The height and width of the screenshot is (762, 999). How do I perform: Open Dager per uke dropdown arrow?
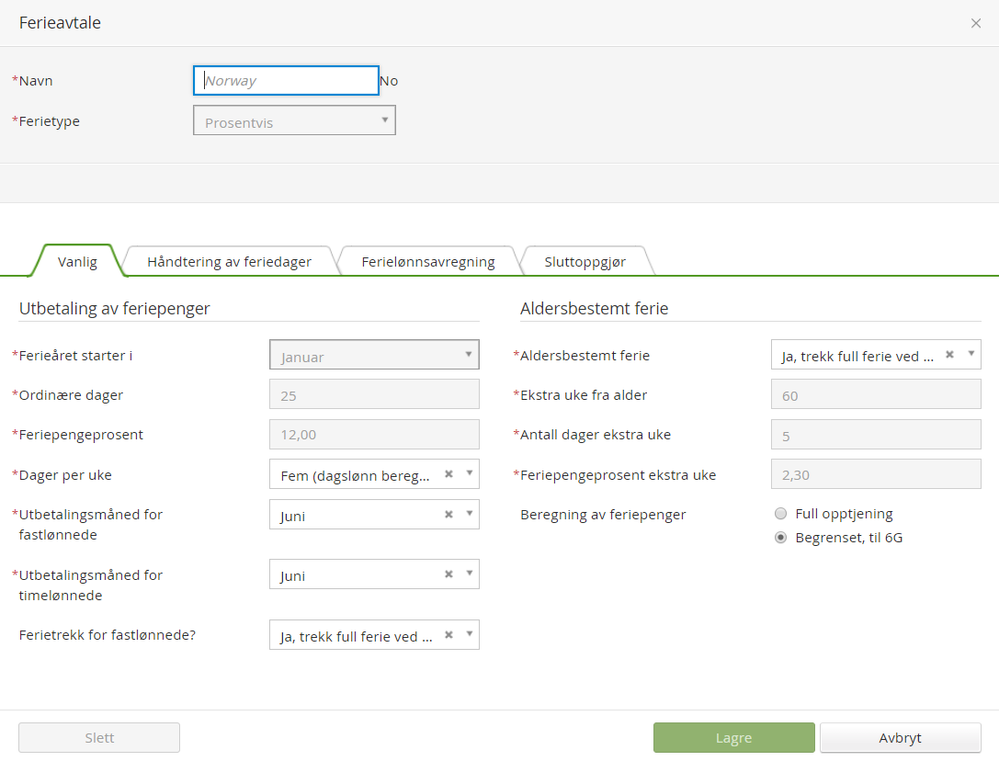[468, 474]
